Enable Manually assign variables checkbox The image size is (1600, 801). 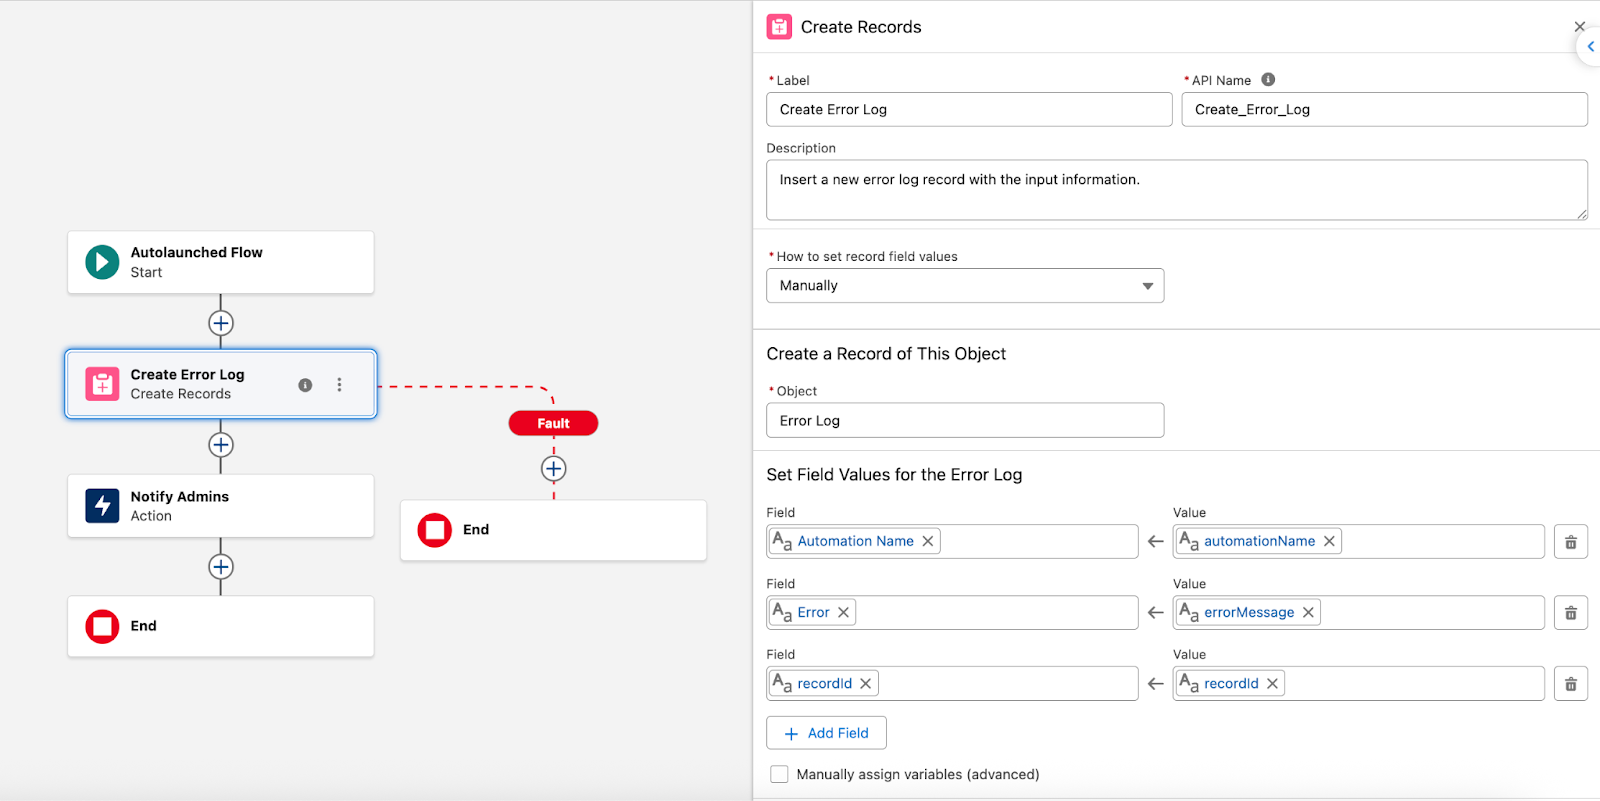779,774
